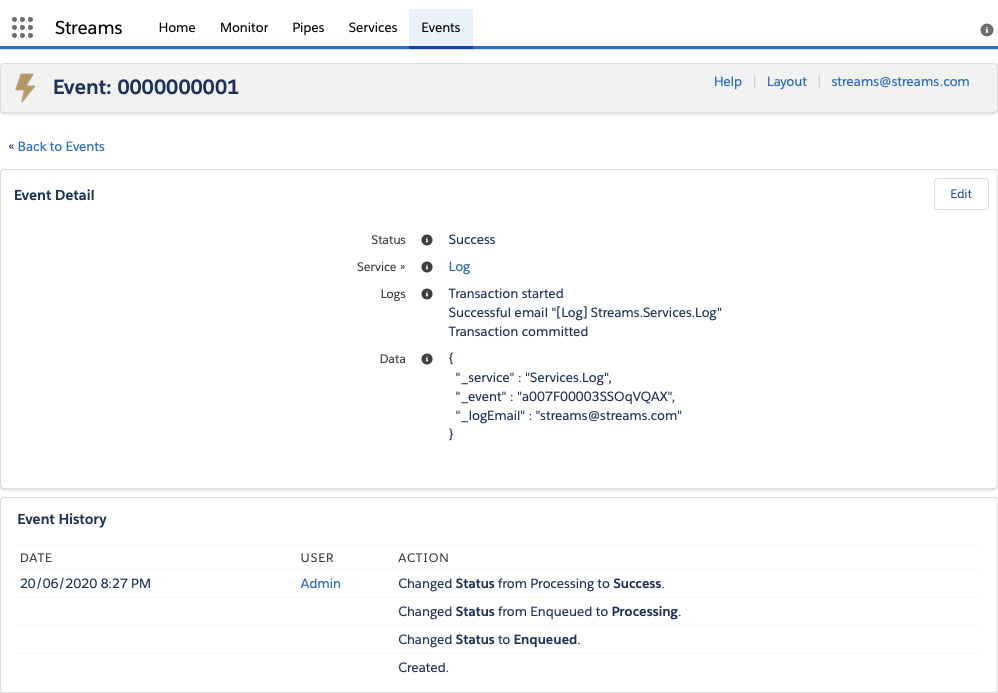The width and height of the screenshot is (998, 693).
Task: Open the app launcher grid icon
Action: coord(22,27)
